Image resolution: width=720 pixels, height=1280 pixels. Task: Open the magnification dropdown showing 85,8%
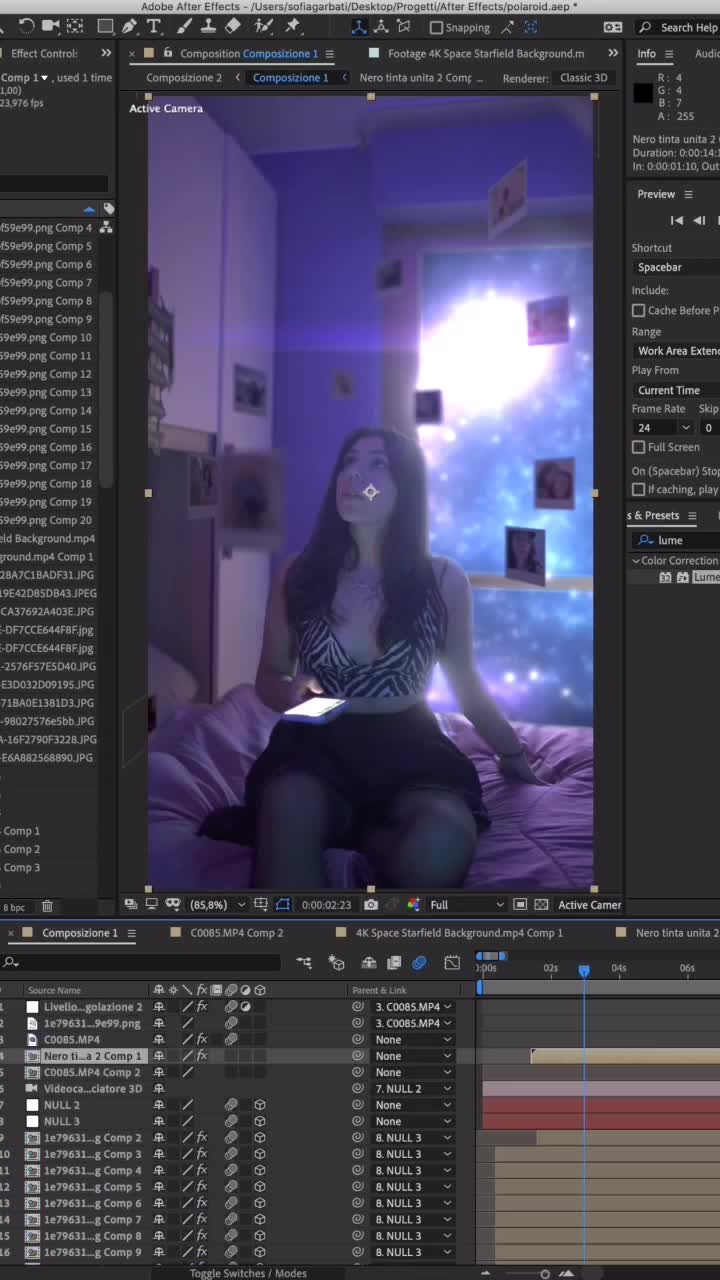218,905
